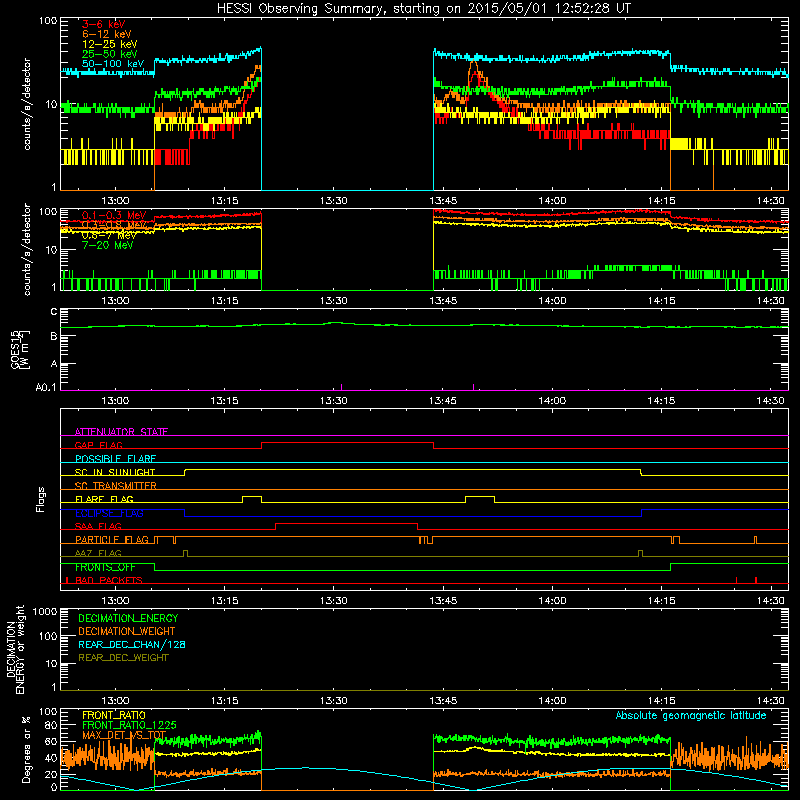Click the AAZ_FLAG label

point(98,553)
